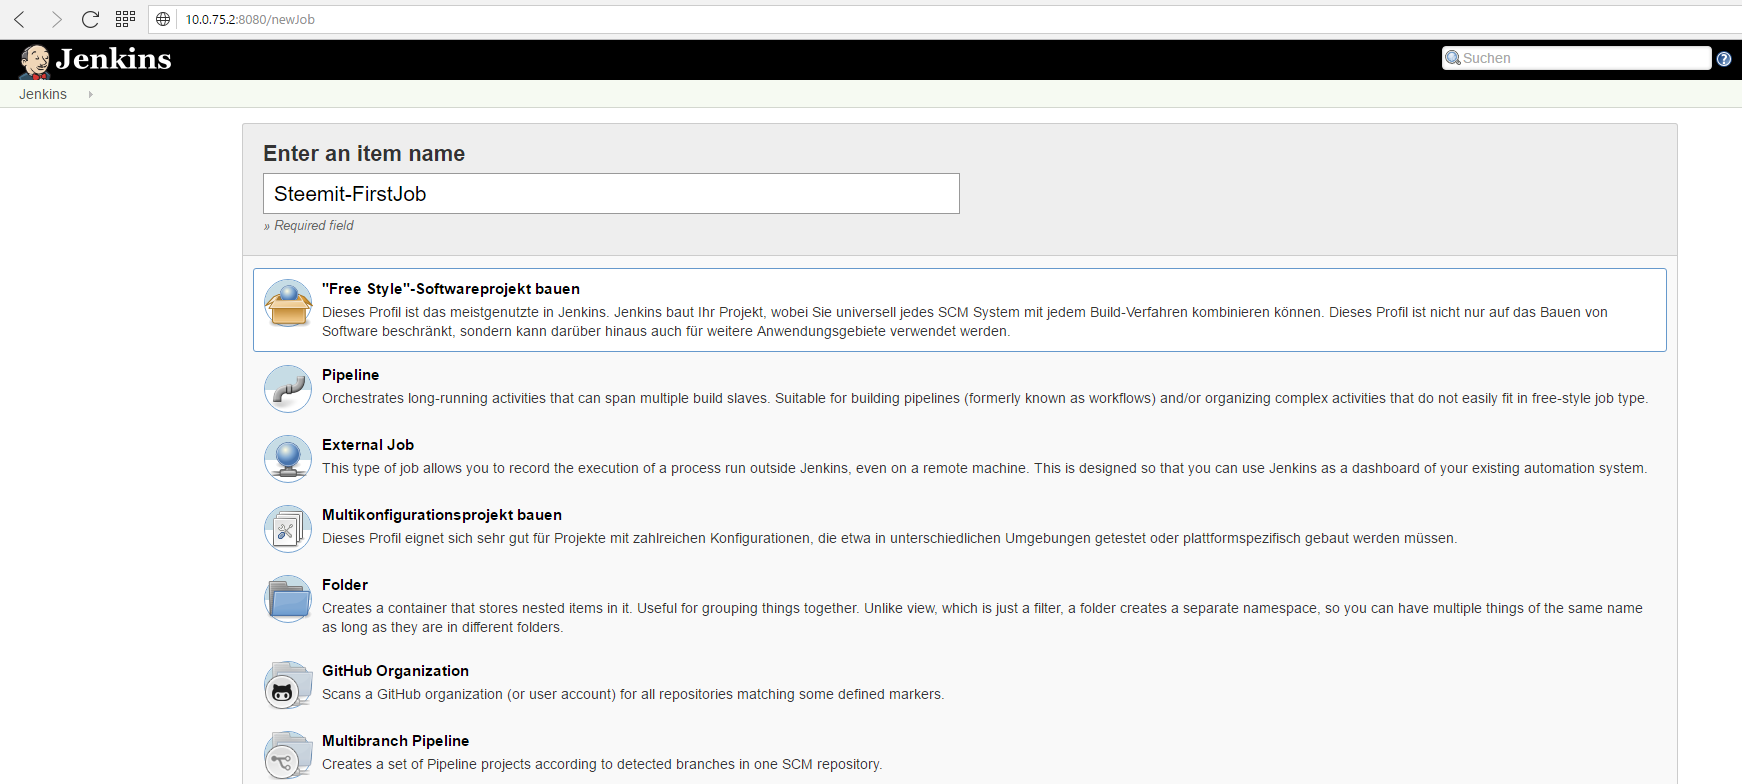
Task: Open the Jenkins breadcrumb link
Action: [x=43, y=94]
